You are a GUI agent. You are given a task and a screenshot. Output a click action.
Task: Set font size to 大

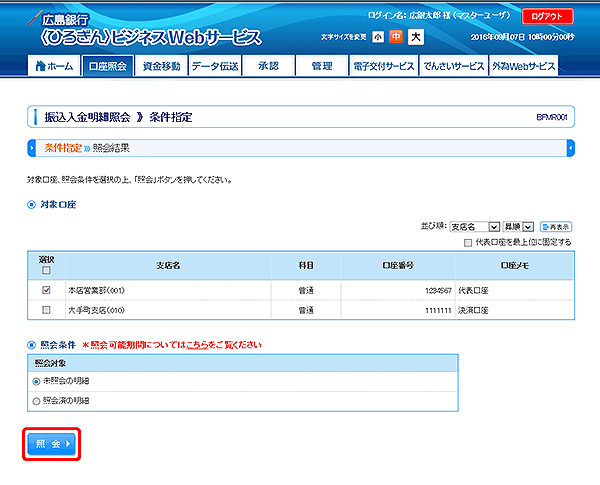point(416,37)
